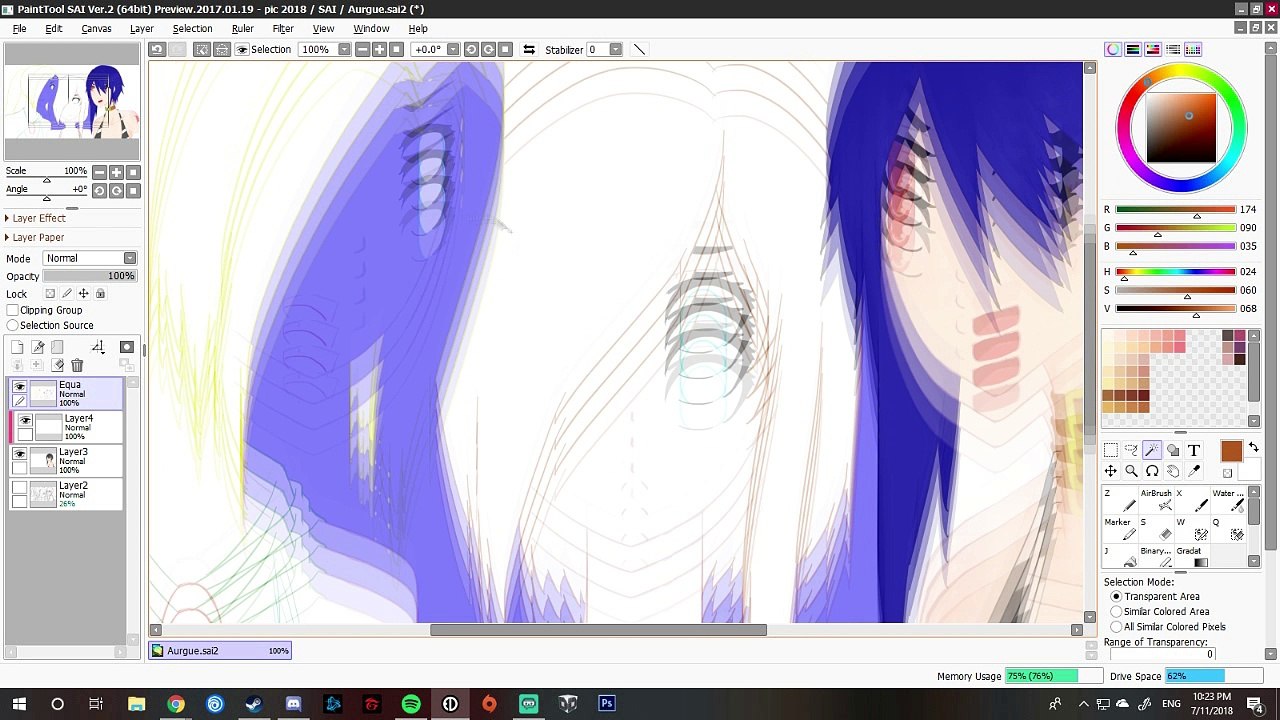Swap foreground and background colors

pyautogui.click(x=1253, y=448)
